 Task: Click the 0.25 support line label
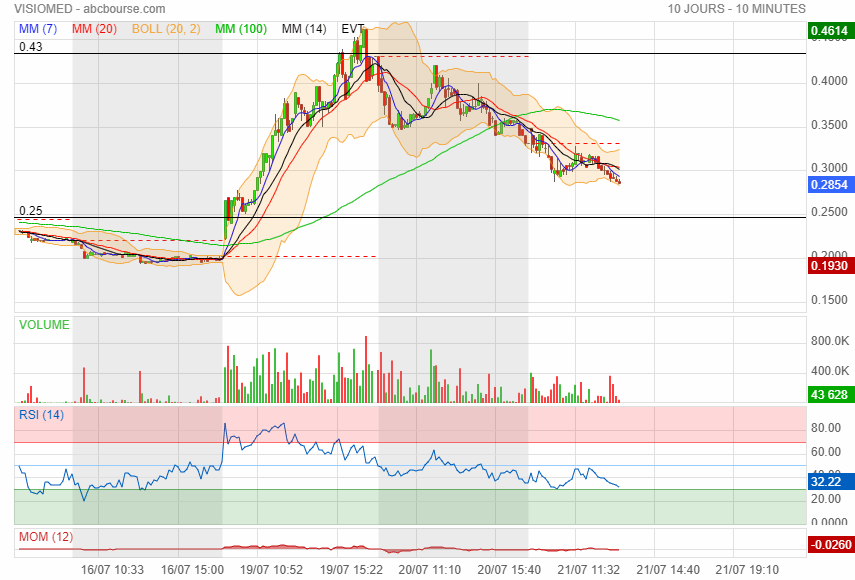tap(31, 211)
